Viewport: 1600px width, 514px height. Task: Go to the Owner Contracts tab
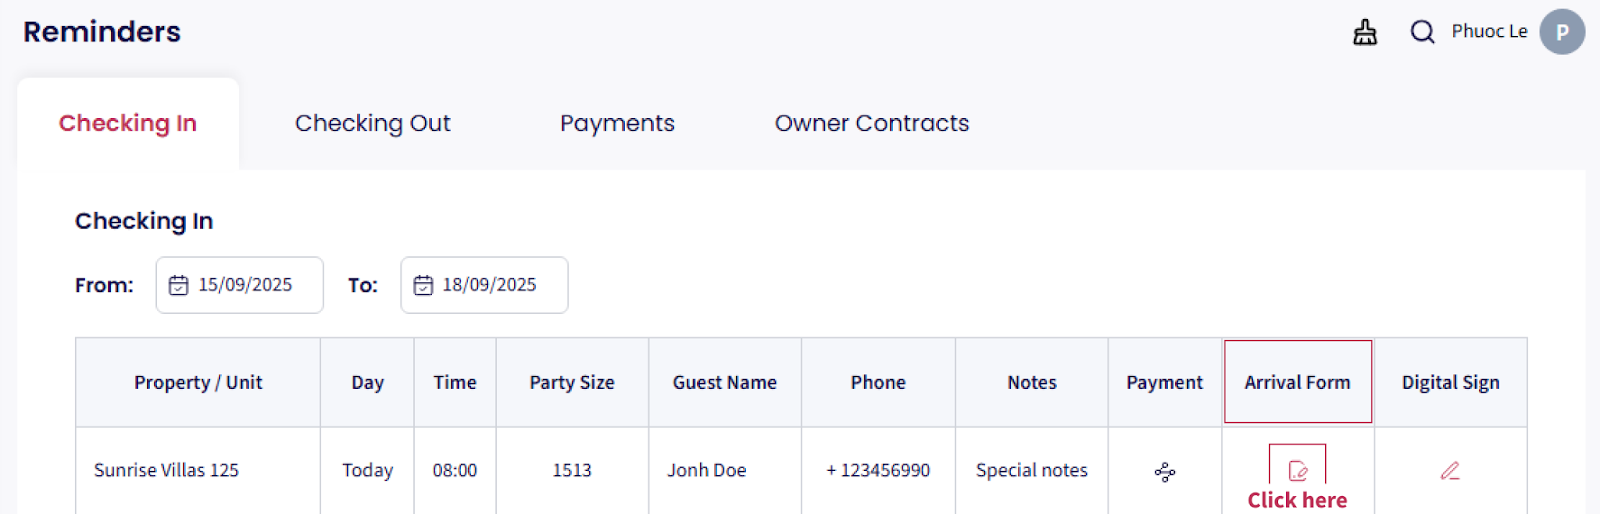click(871, 123)
